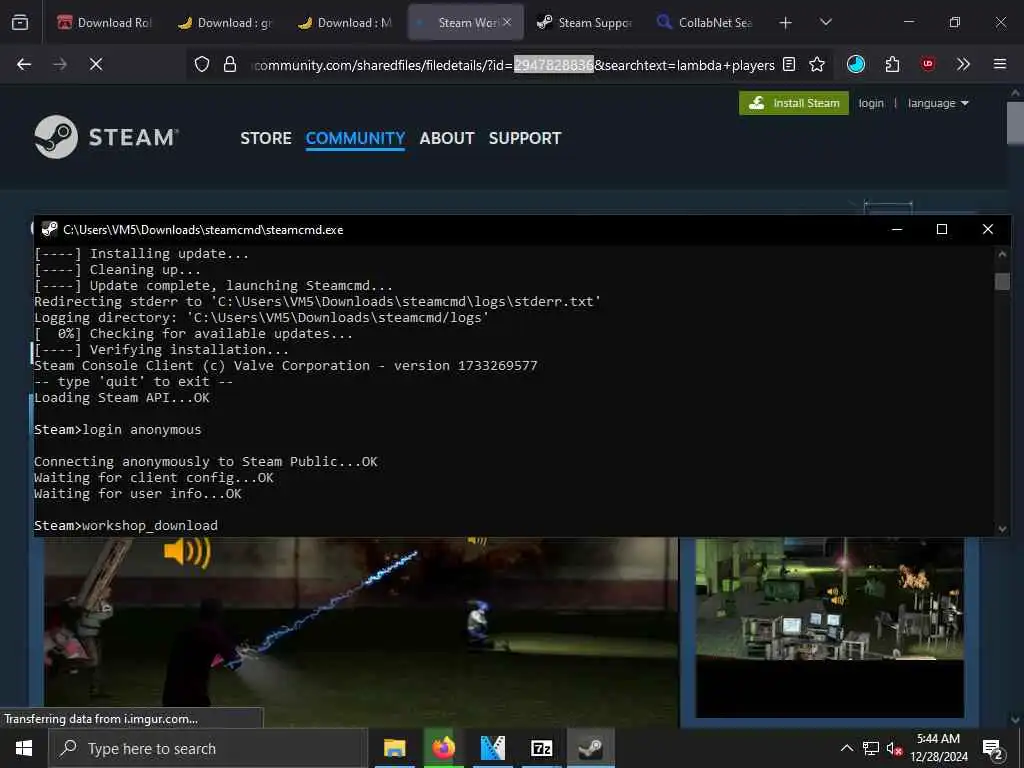
Task: Open File Explorer from taskbar
Action: [394, 748]
